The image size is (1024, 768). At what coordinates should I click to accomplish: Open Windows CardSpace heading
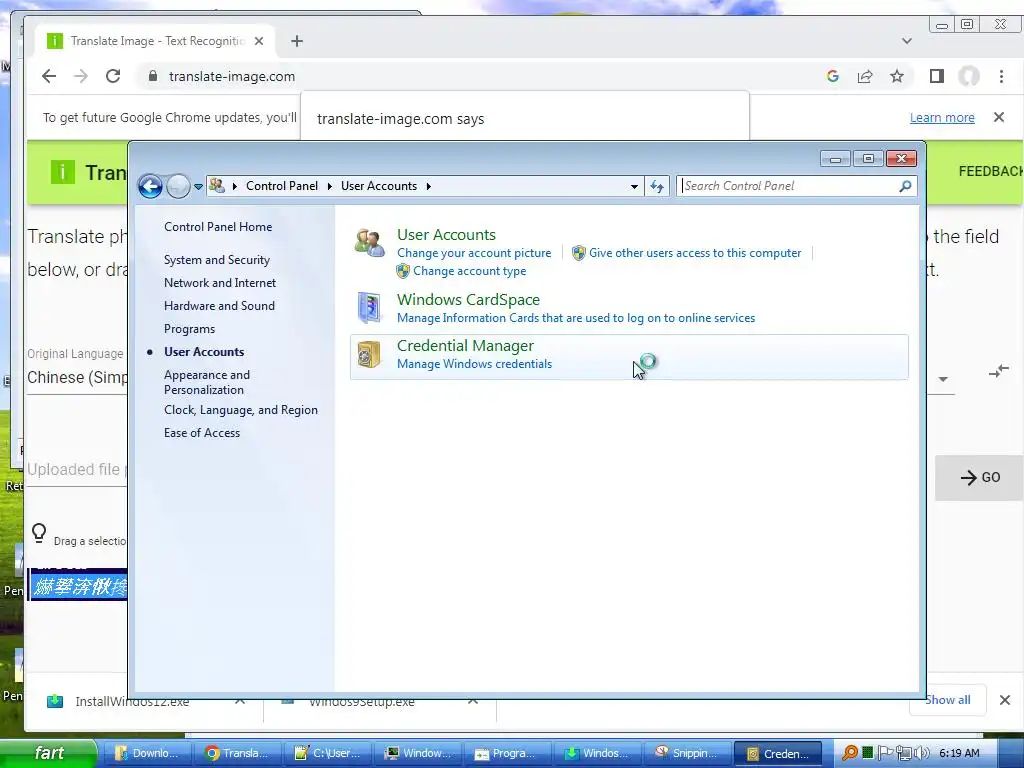468,300
